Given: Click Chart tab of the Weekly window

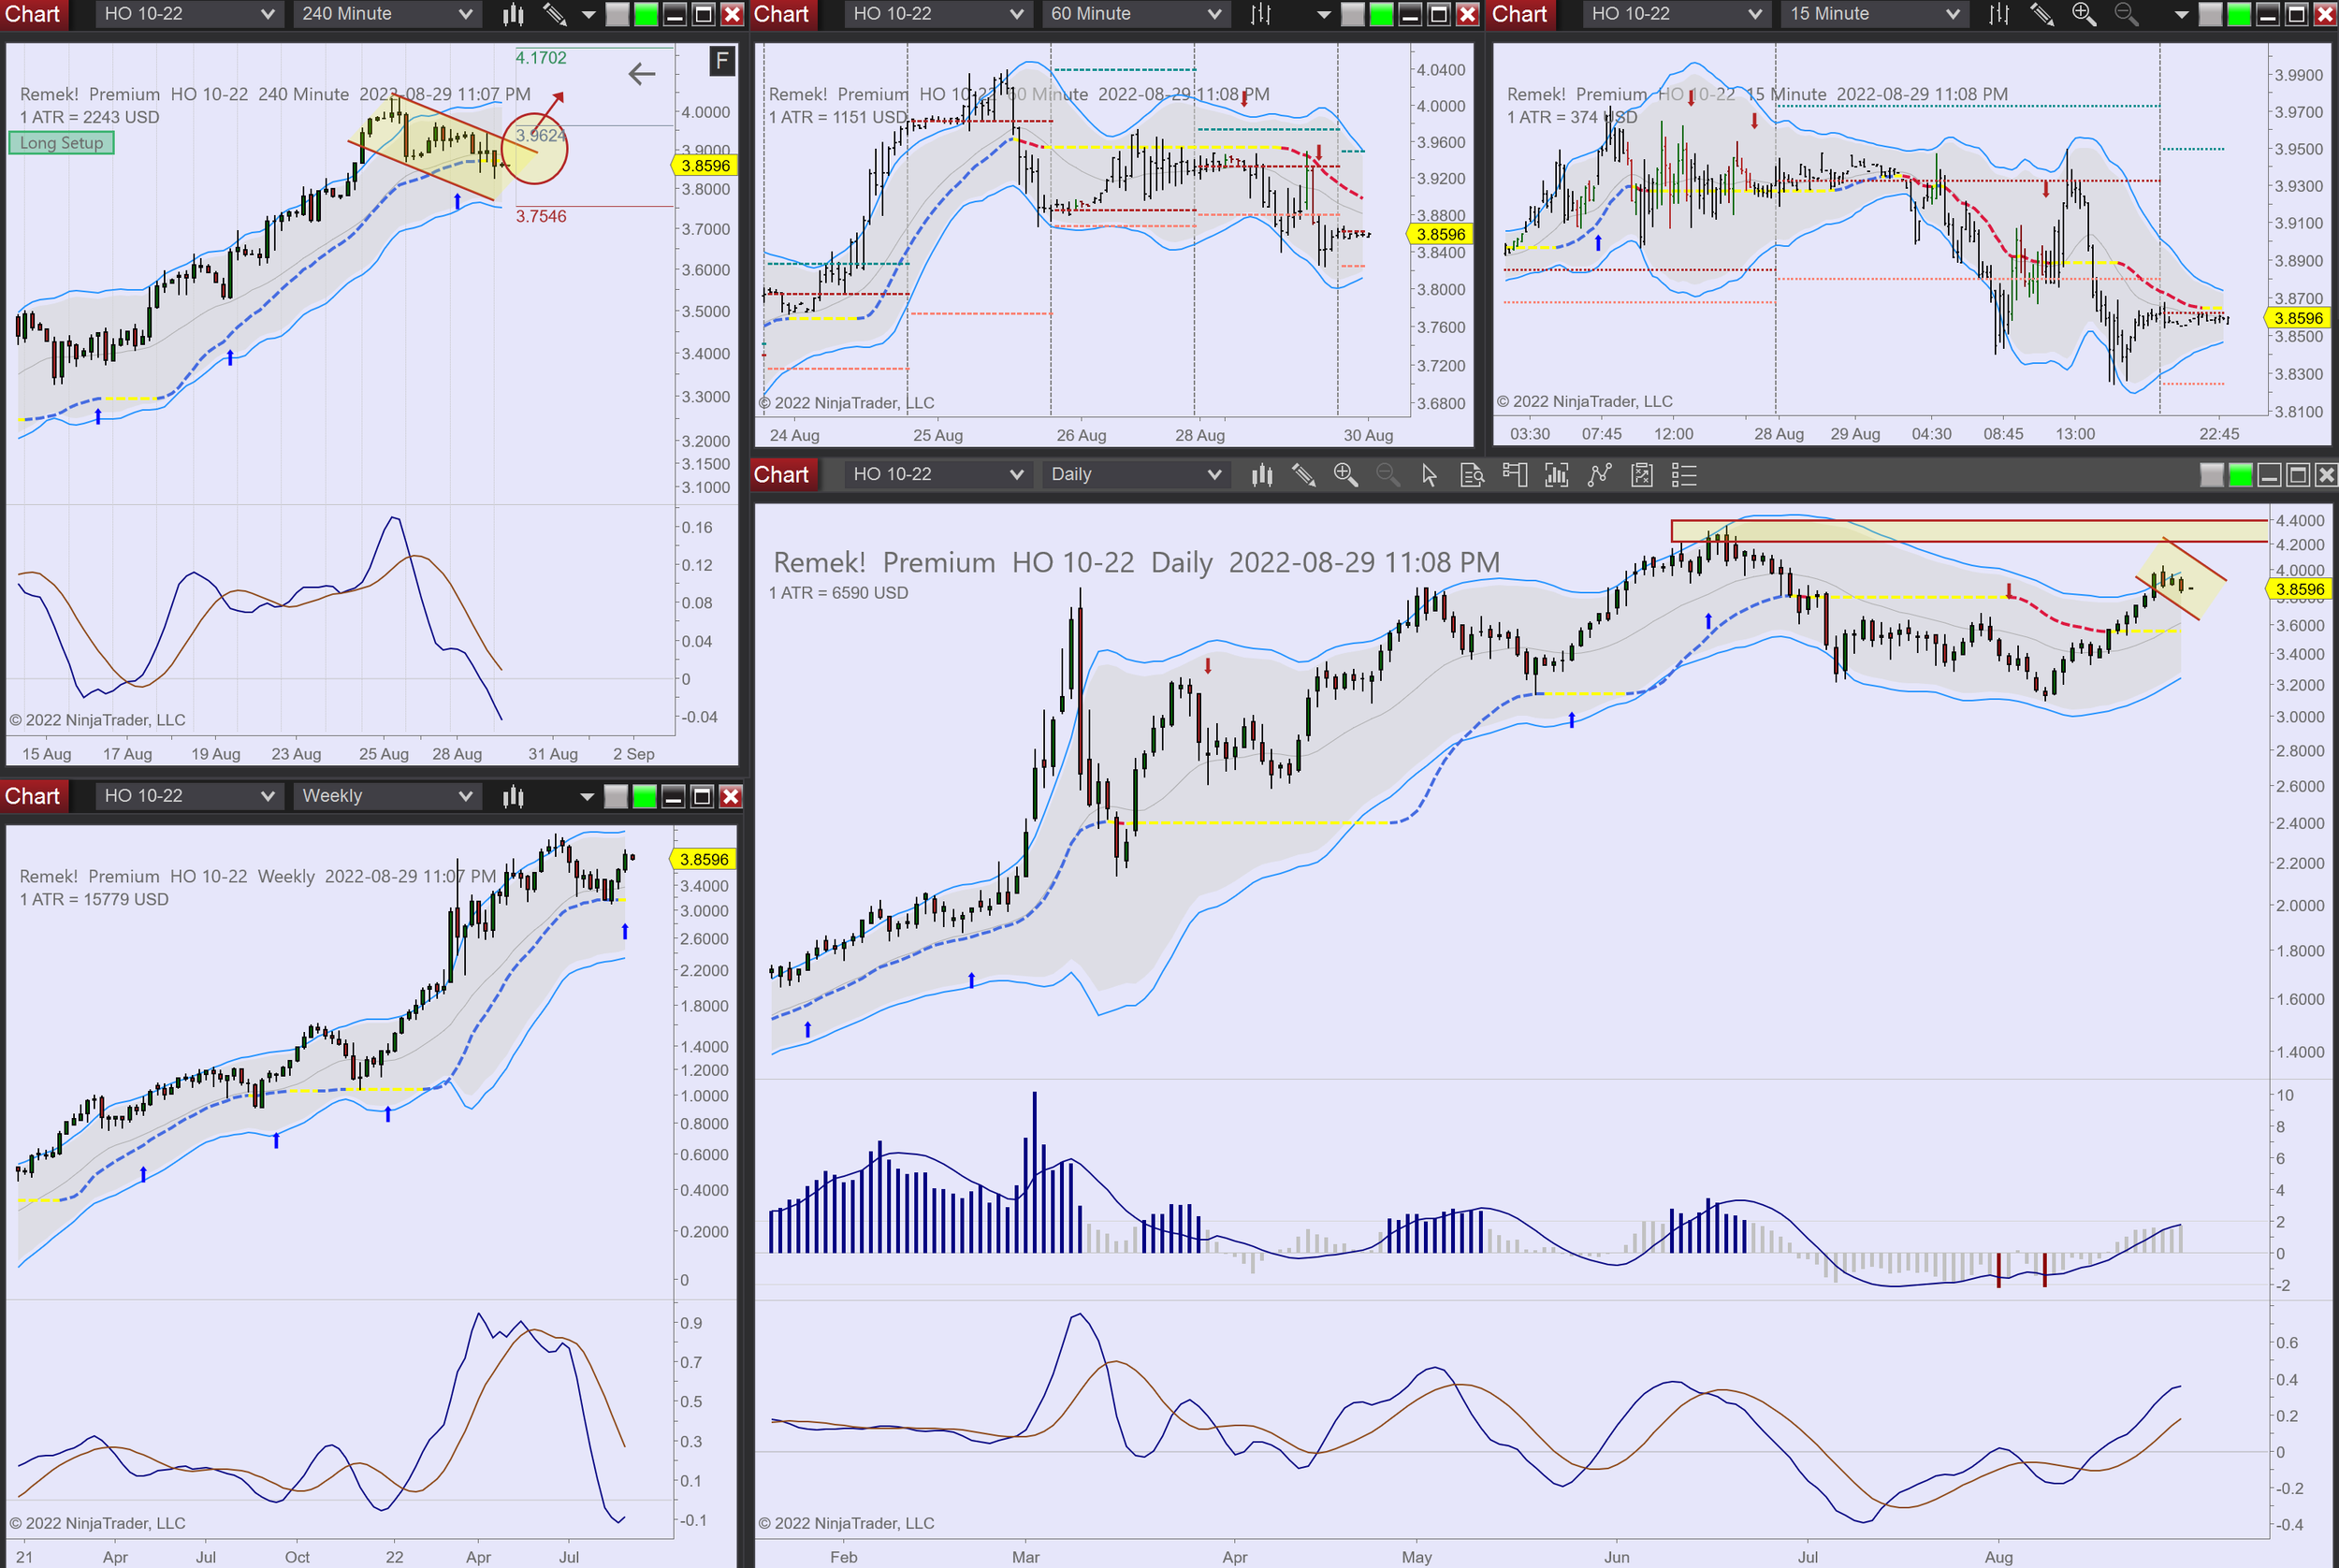Looking at the screenshot, I should pos(33,796).
